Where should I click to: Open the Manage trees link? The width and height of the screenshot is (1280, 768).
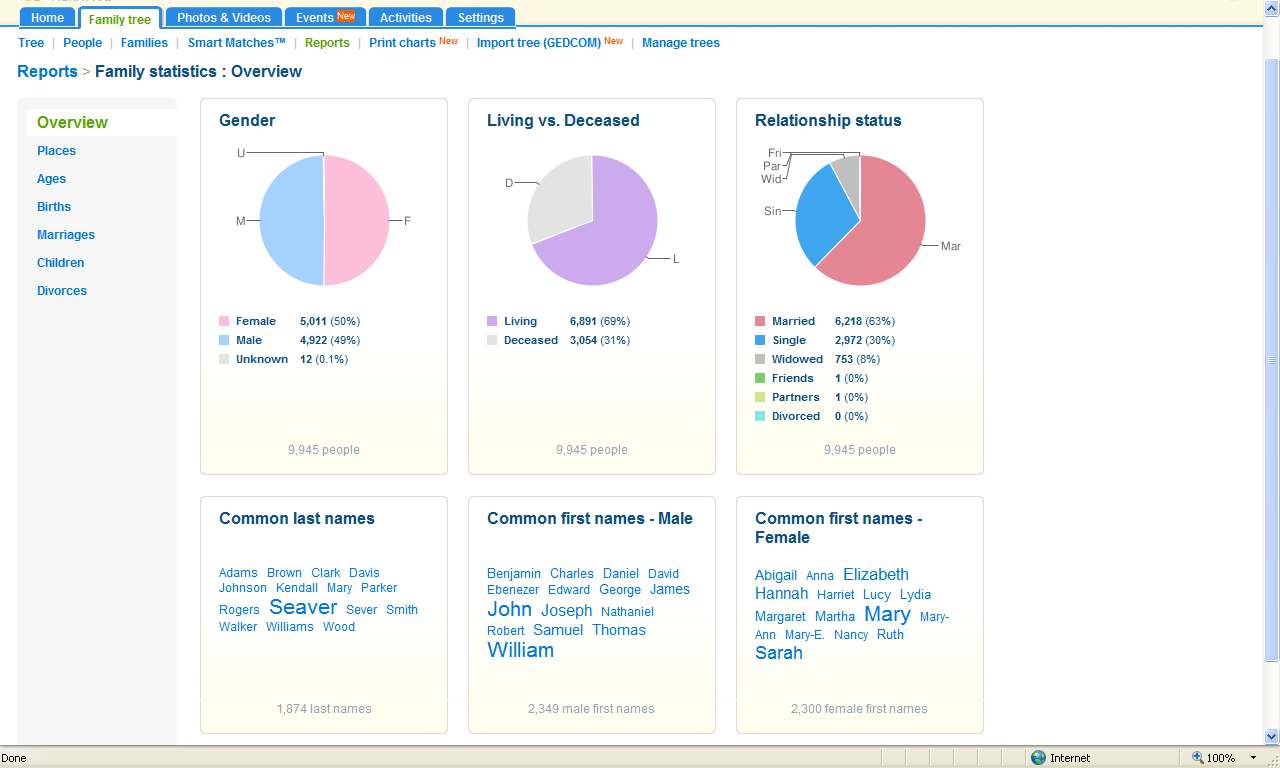pyautogui.click(x=681, y=43)
